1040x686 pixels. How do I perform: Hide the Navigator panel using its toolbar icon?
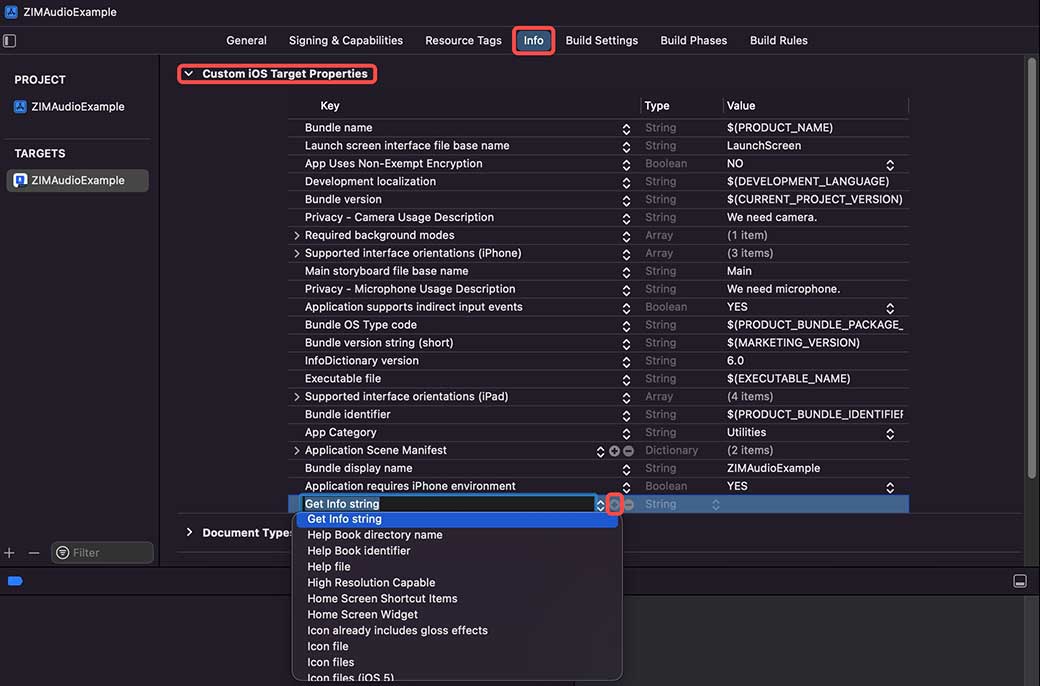coord(11,39)
